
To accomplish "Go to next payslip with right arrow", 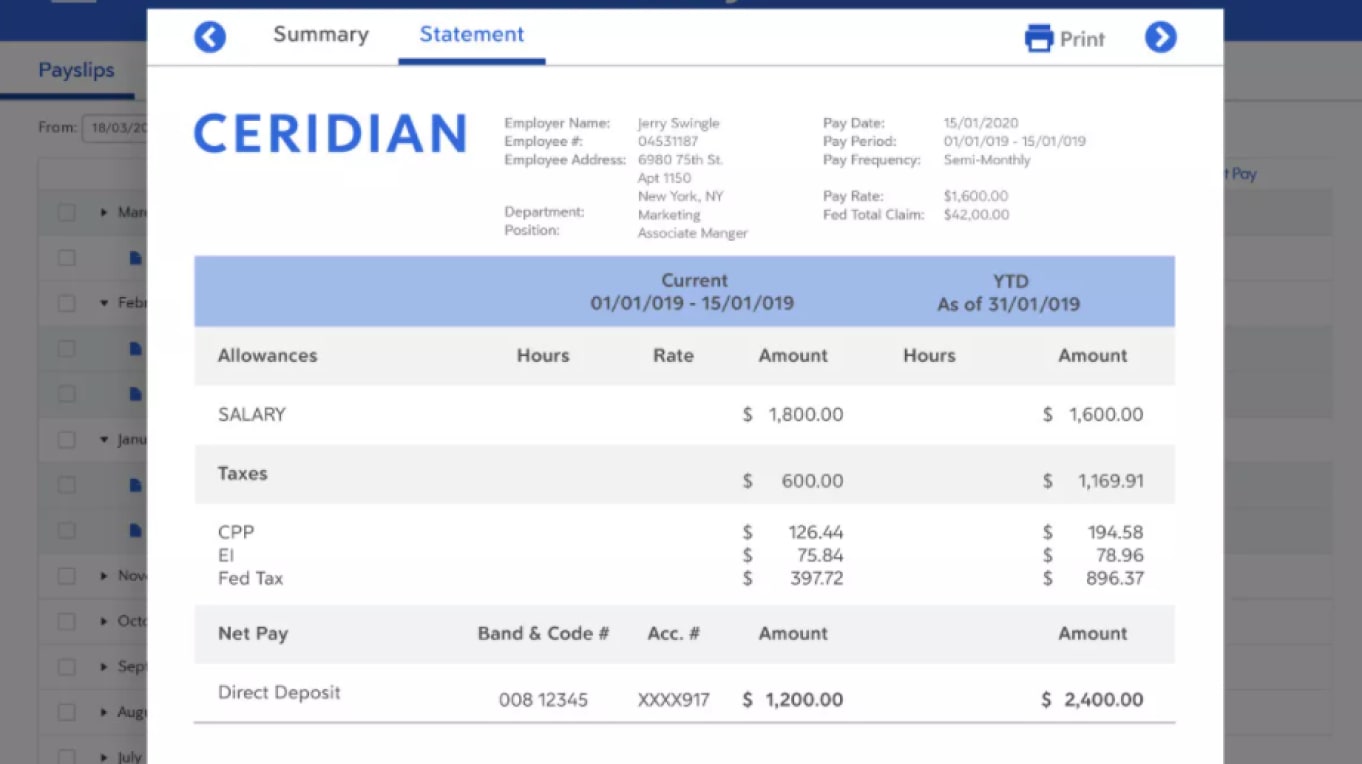I will pos(1160,38).
